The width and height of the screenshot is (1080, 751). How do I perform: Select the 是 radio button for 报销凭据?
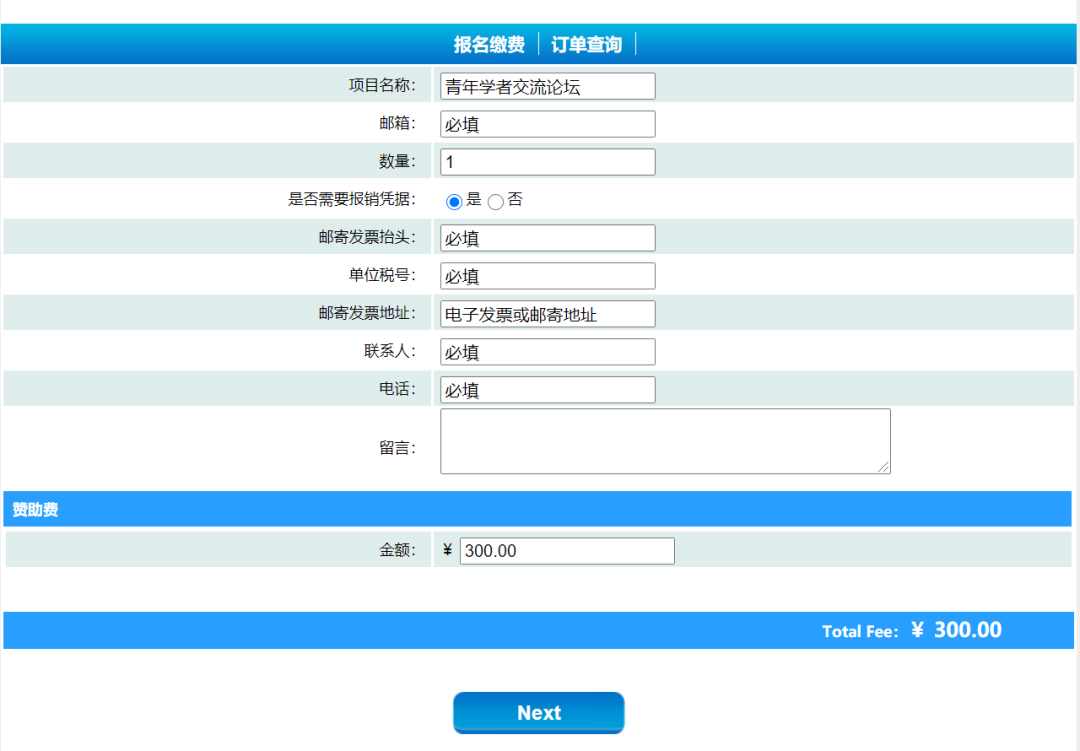453,200
